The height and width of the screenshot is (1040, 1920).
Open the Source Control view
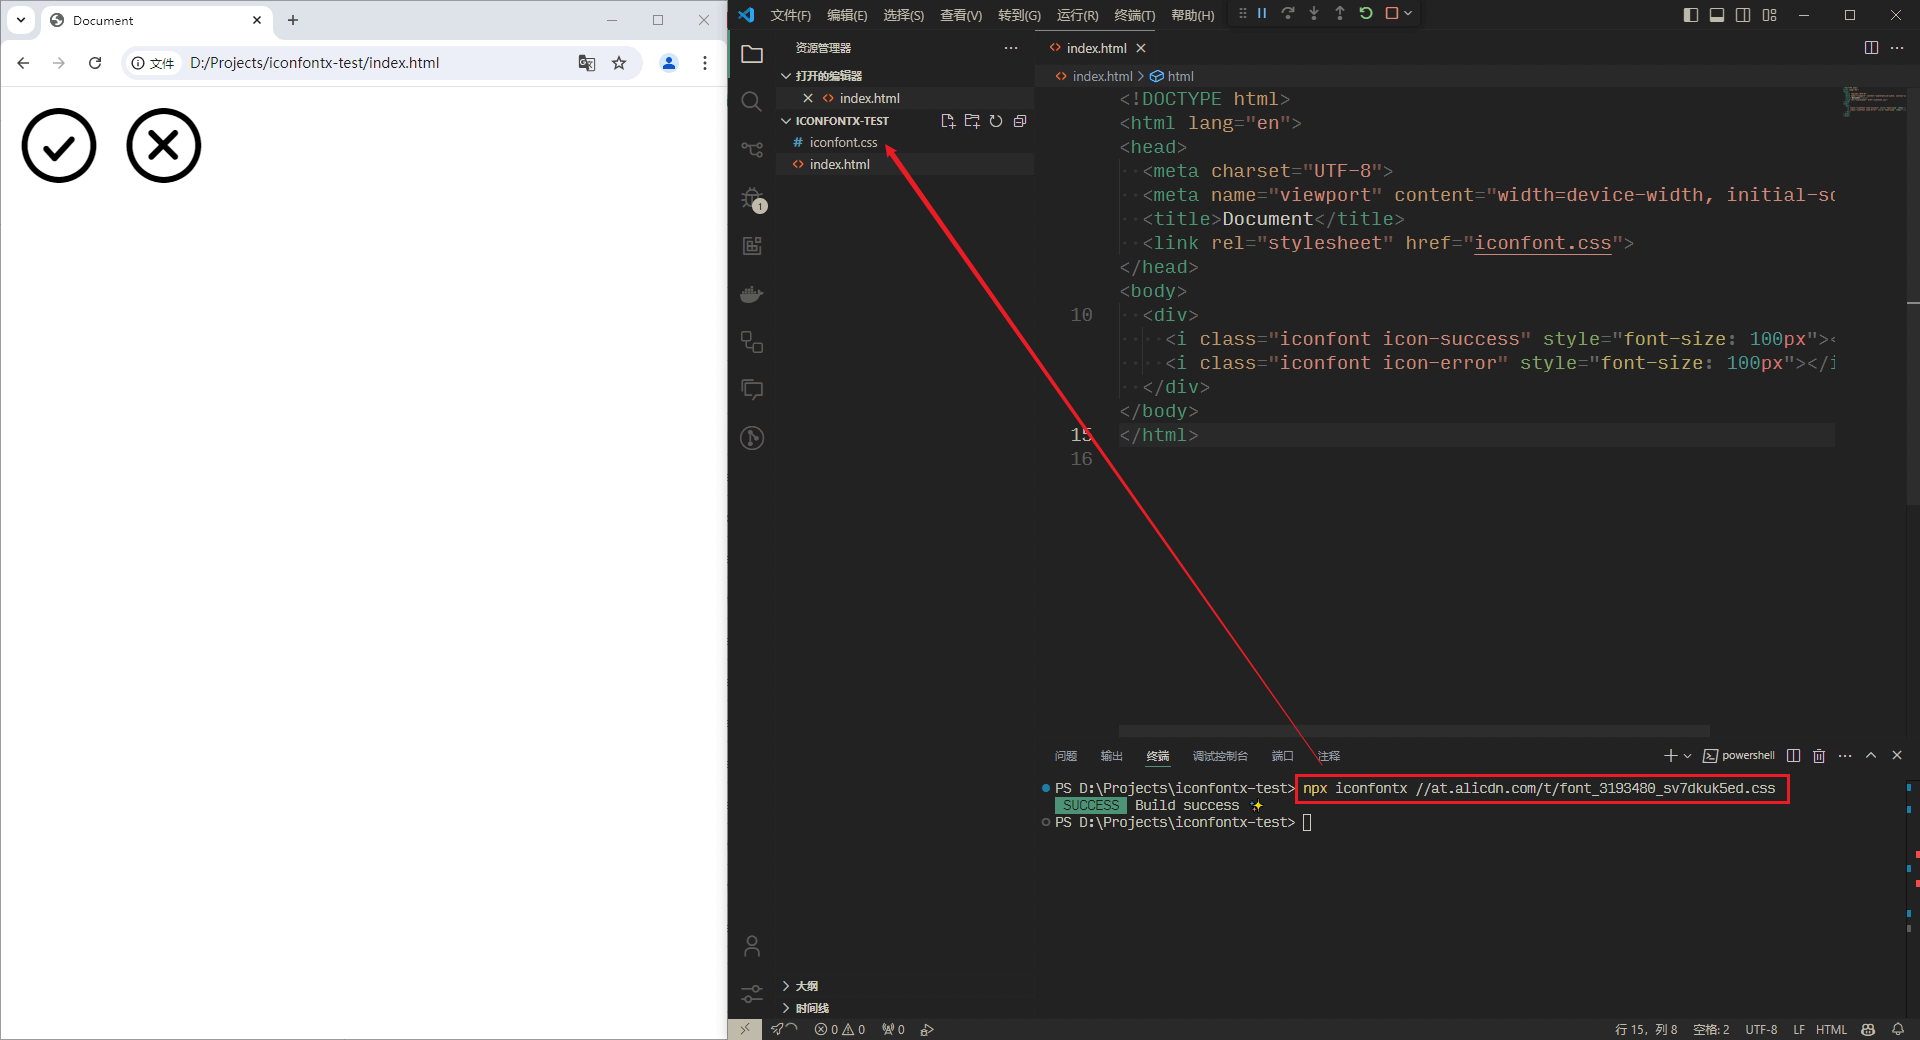752,150
